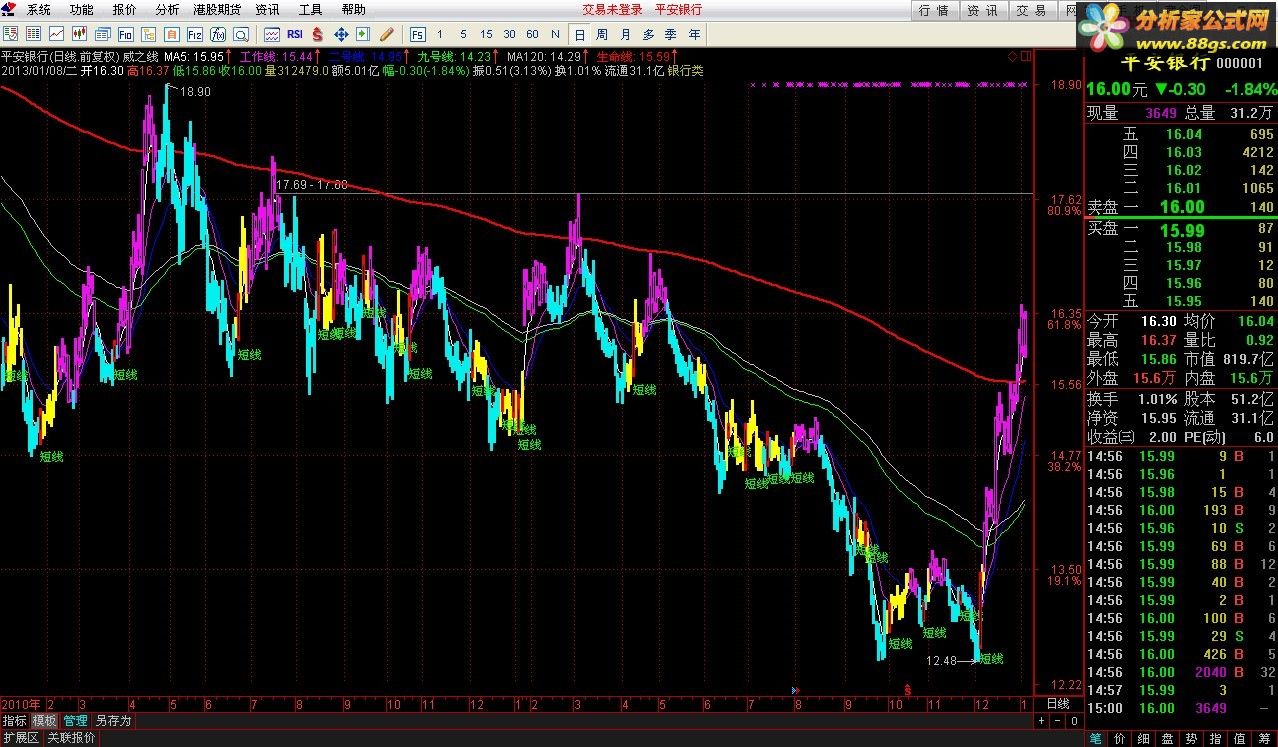Click the split-window icon above chart
This screenshot has width=1278, height=747.
[1026, 56]
